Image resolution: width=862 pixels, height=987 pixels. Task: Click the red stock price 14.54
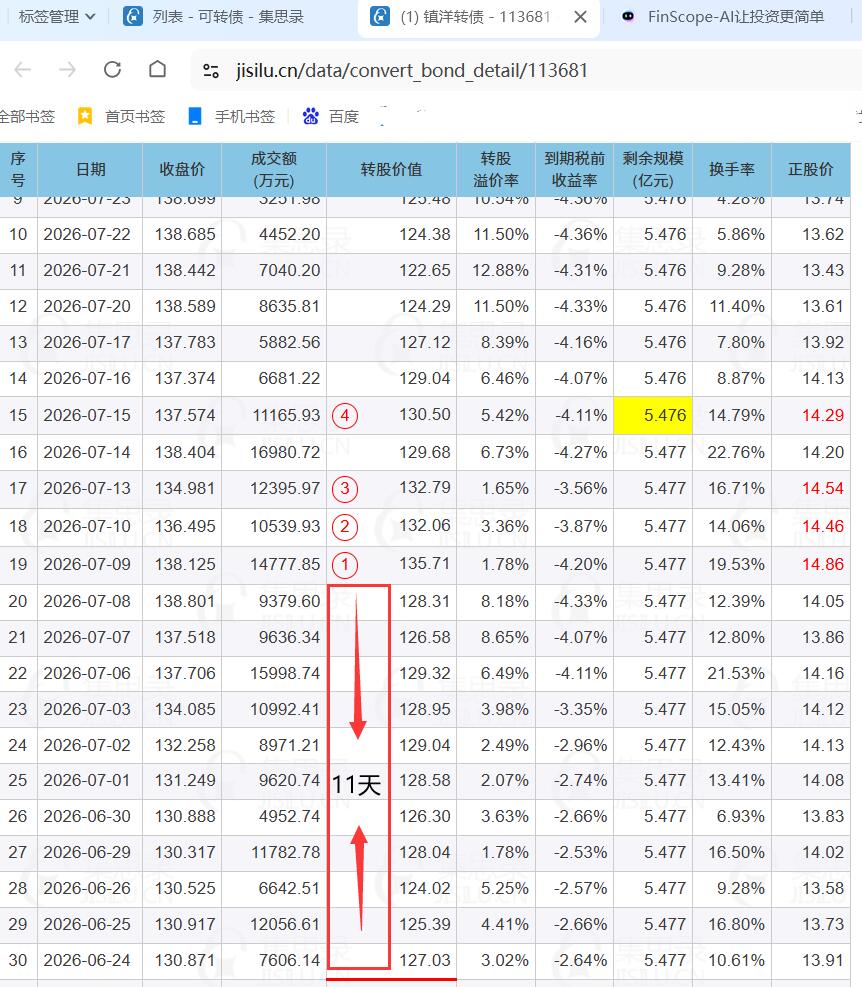click(823, 488)
